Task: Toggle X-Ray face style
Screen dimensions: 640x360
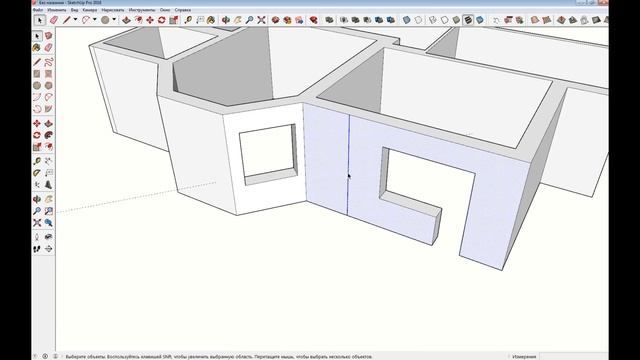Action: tap(406, 20)
